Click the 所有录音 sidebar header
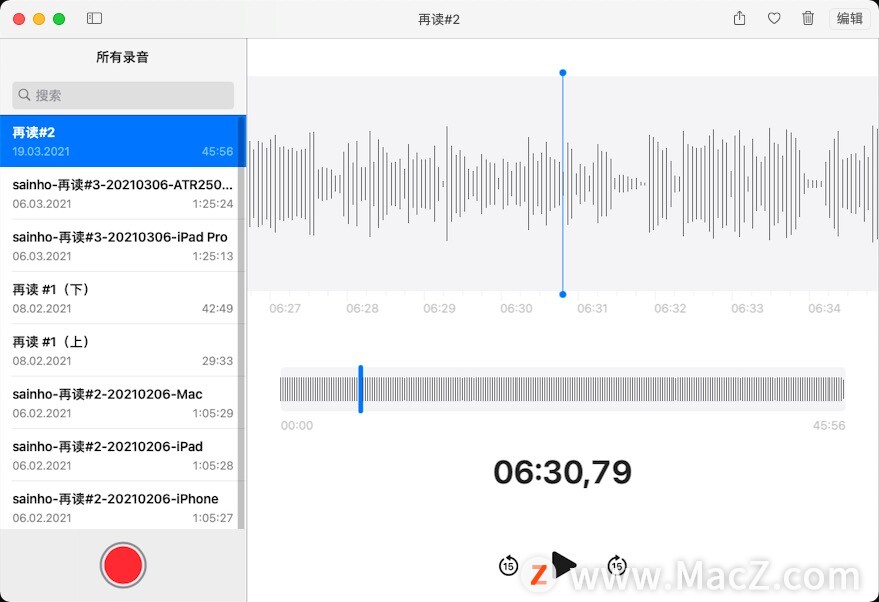 pos(122,57)
